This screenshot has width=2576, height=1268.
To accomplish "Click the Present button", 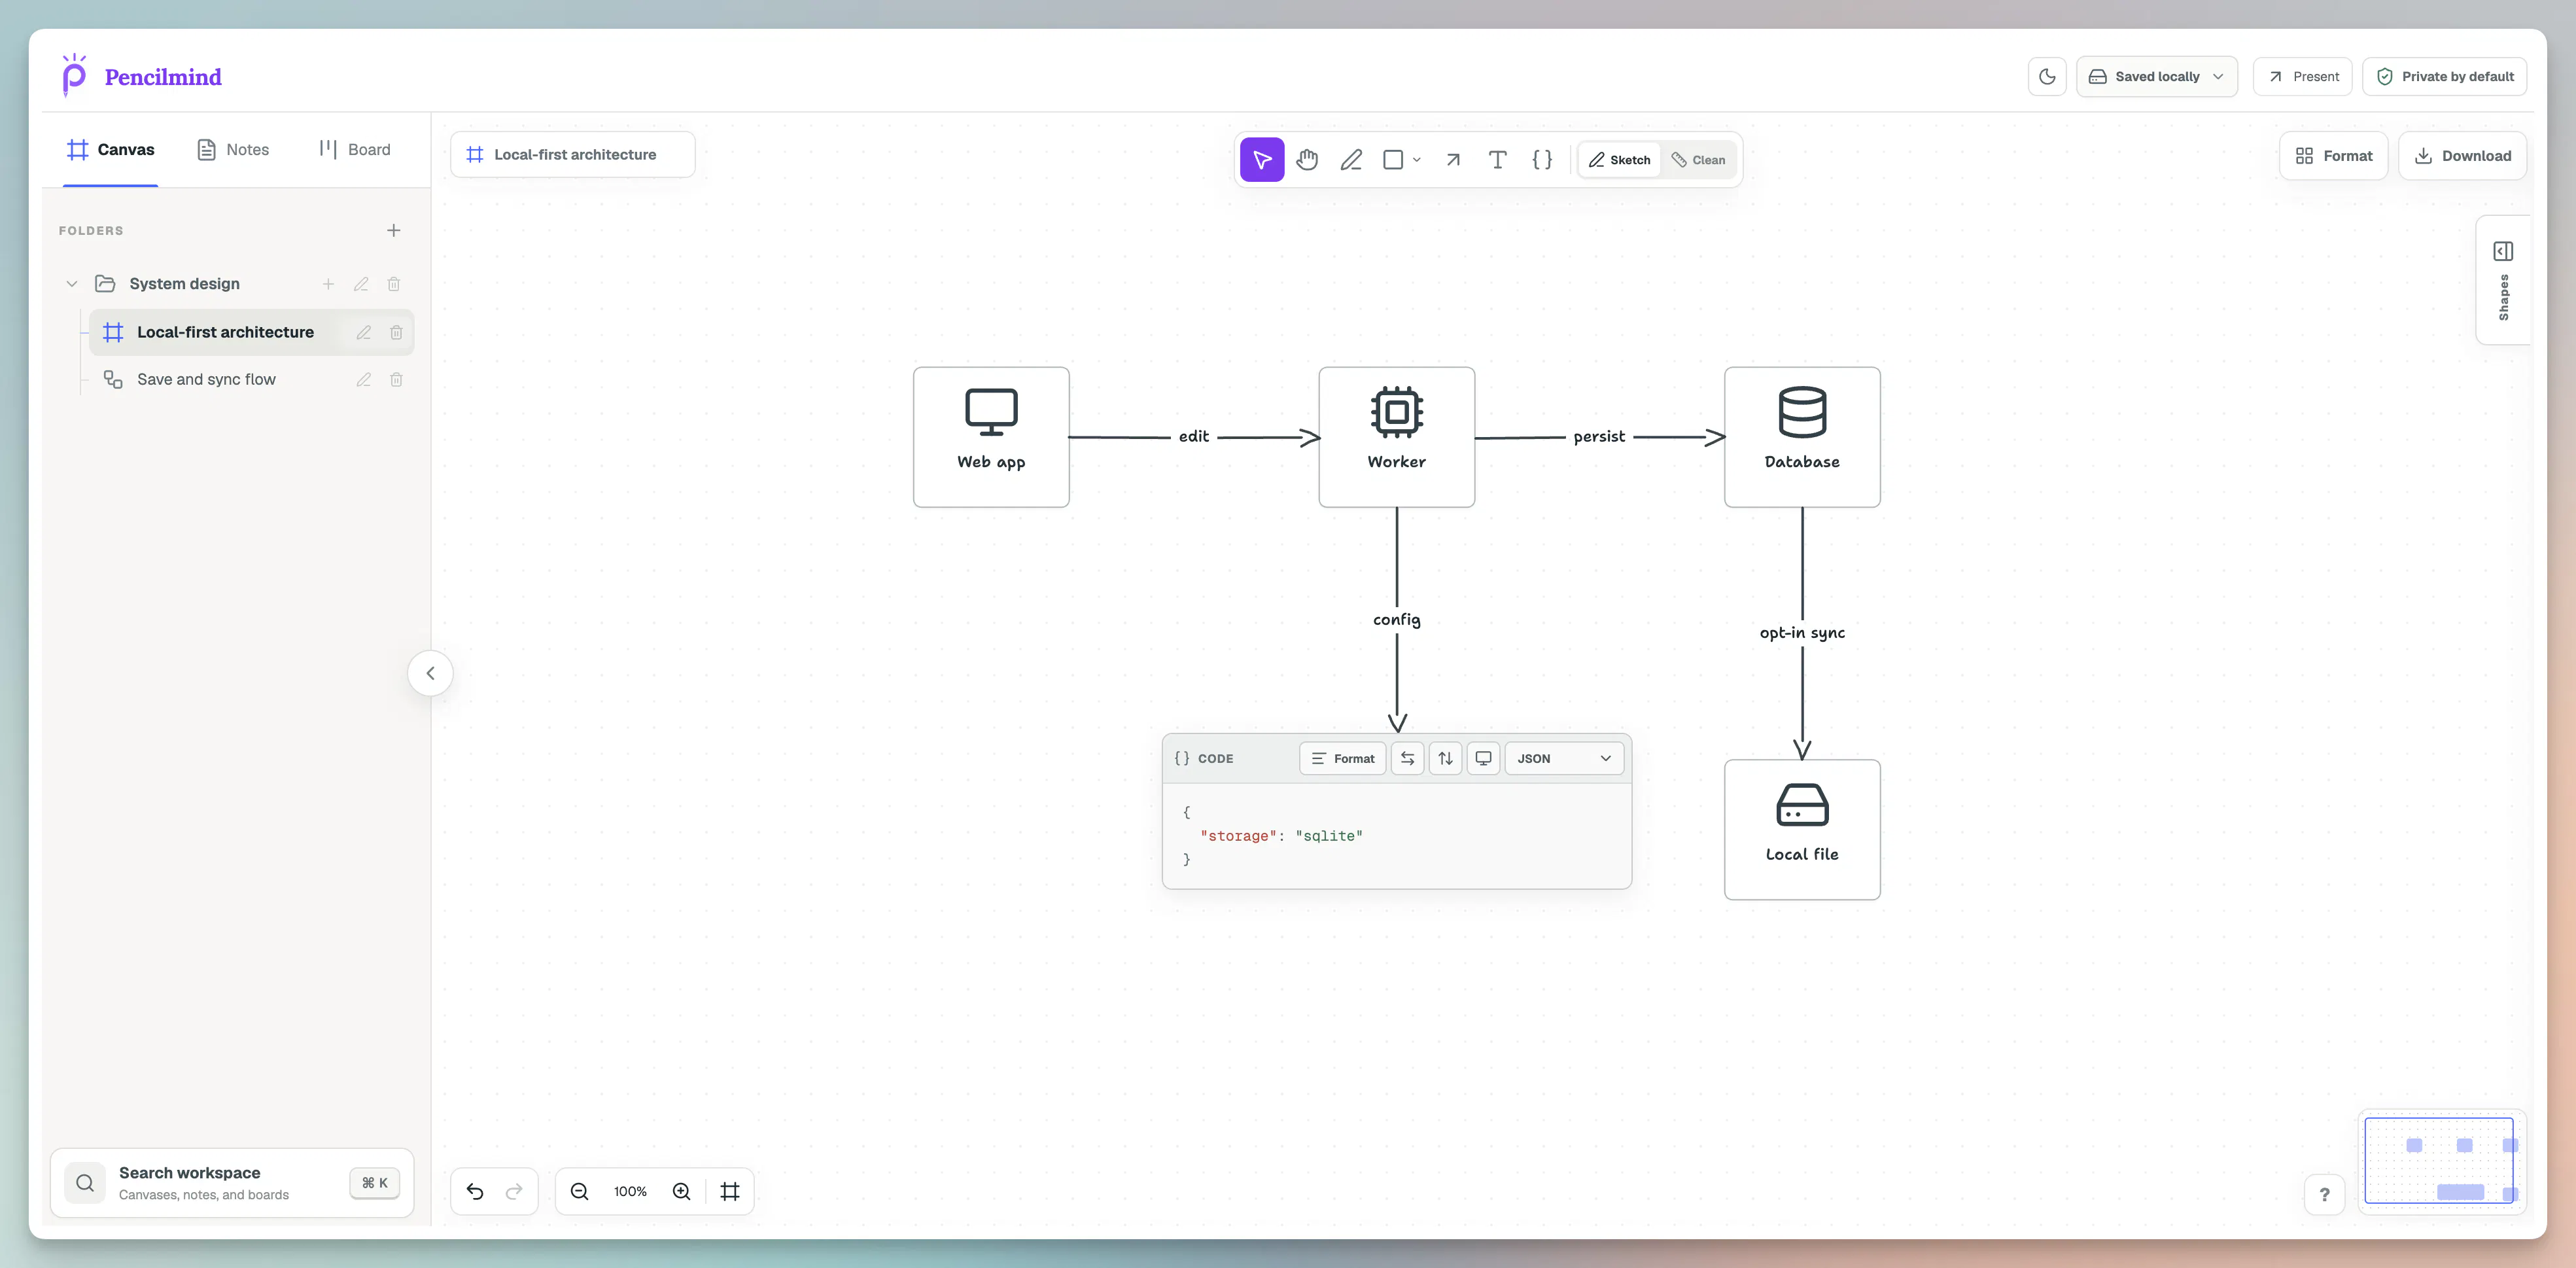I will coord(2302,77).
